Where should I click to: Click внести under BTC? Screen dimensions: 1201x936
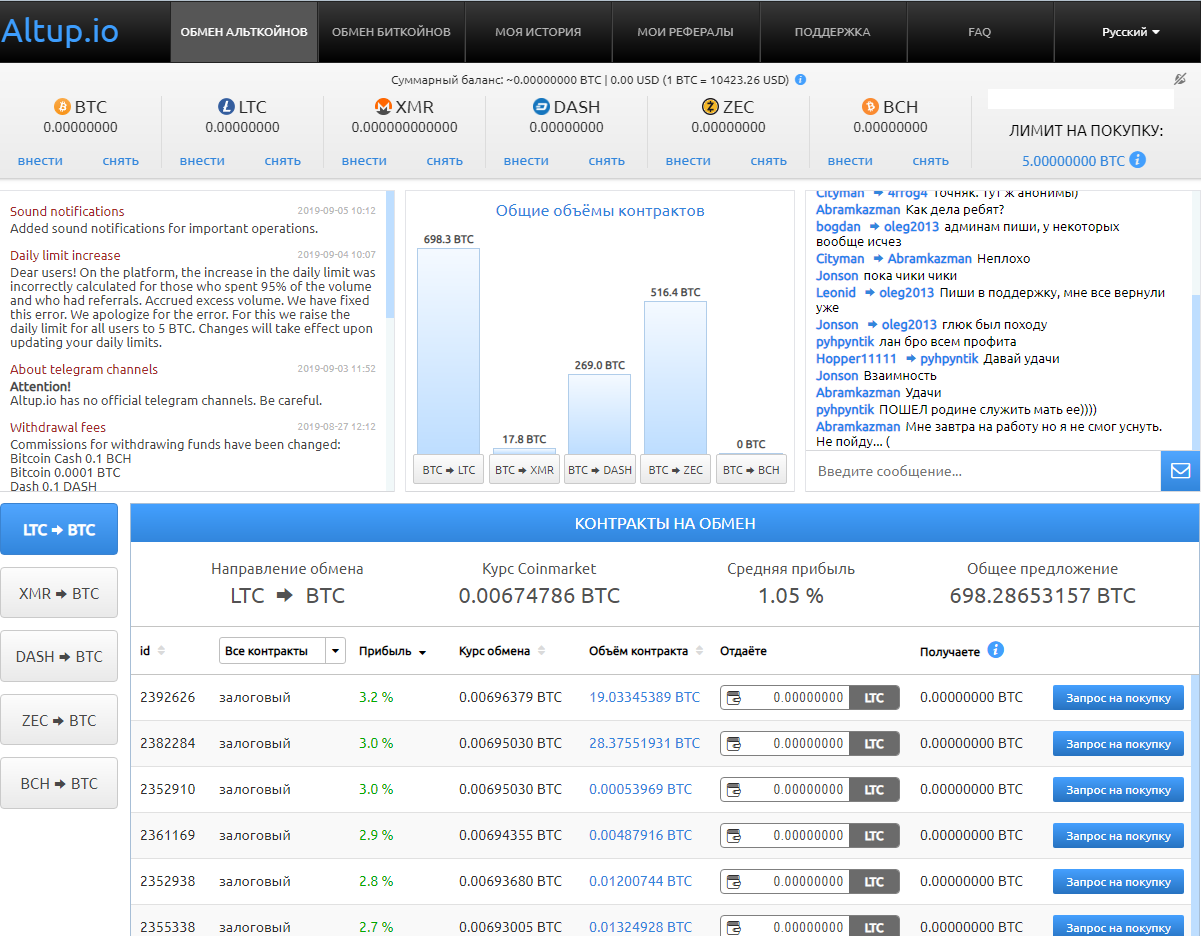(40, 161)
